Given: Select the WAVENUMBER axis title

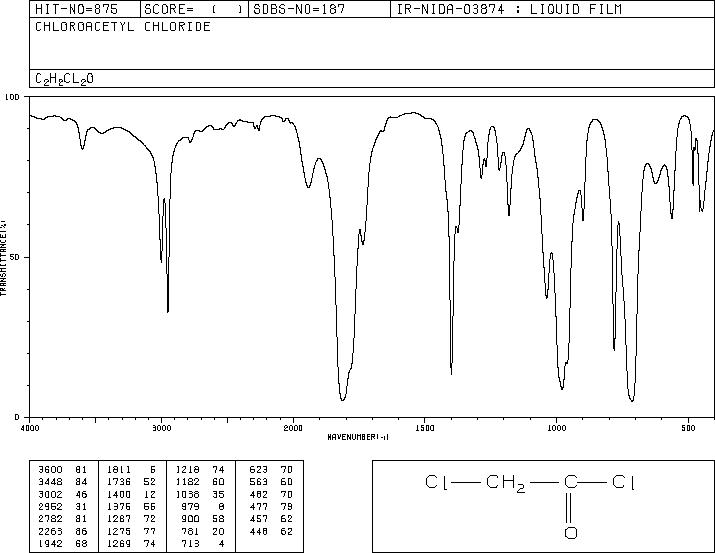Looking at the screenshot, I should [358, 437].
